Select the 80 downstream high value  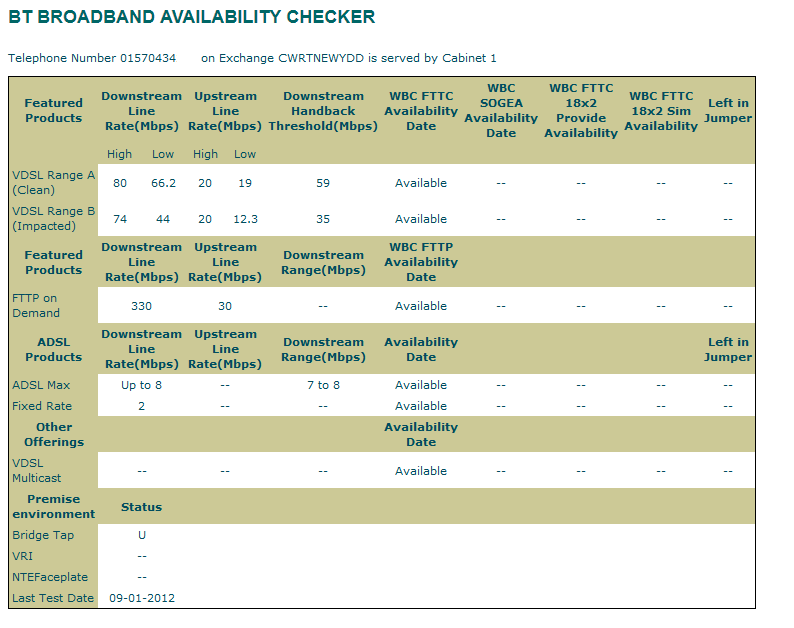120,183
